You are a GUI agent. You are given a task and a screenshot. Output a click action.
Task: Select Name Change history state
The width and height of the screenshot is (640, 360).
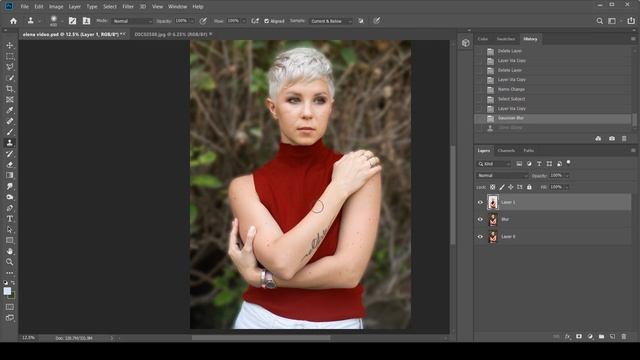coord(553,89)
